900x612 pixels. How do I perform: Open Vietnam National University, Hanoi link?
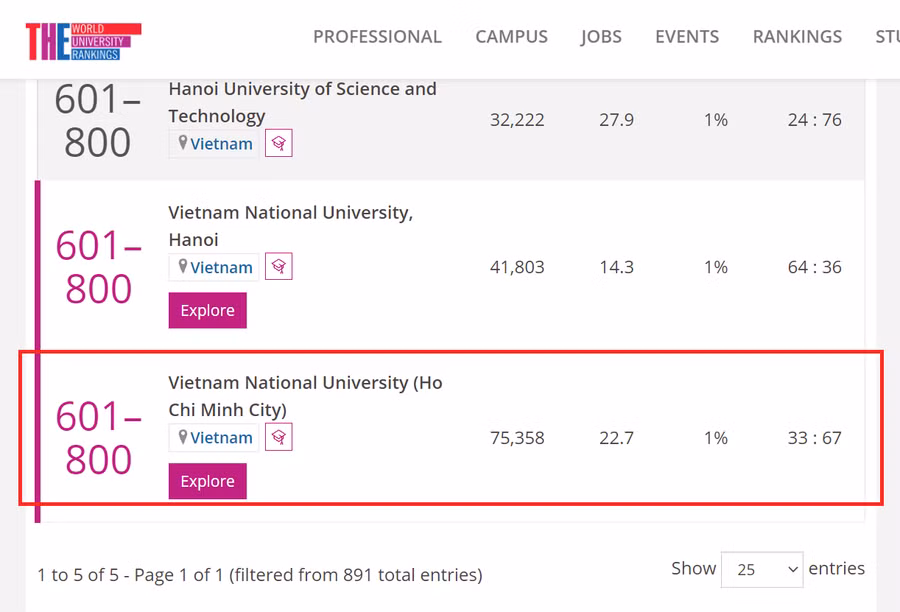pos(290,226)
